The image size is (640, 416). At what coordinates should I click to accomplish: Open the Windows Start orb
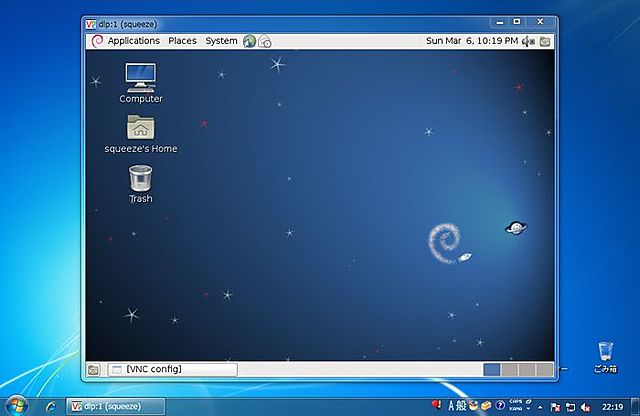point(16,406)
